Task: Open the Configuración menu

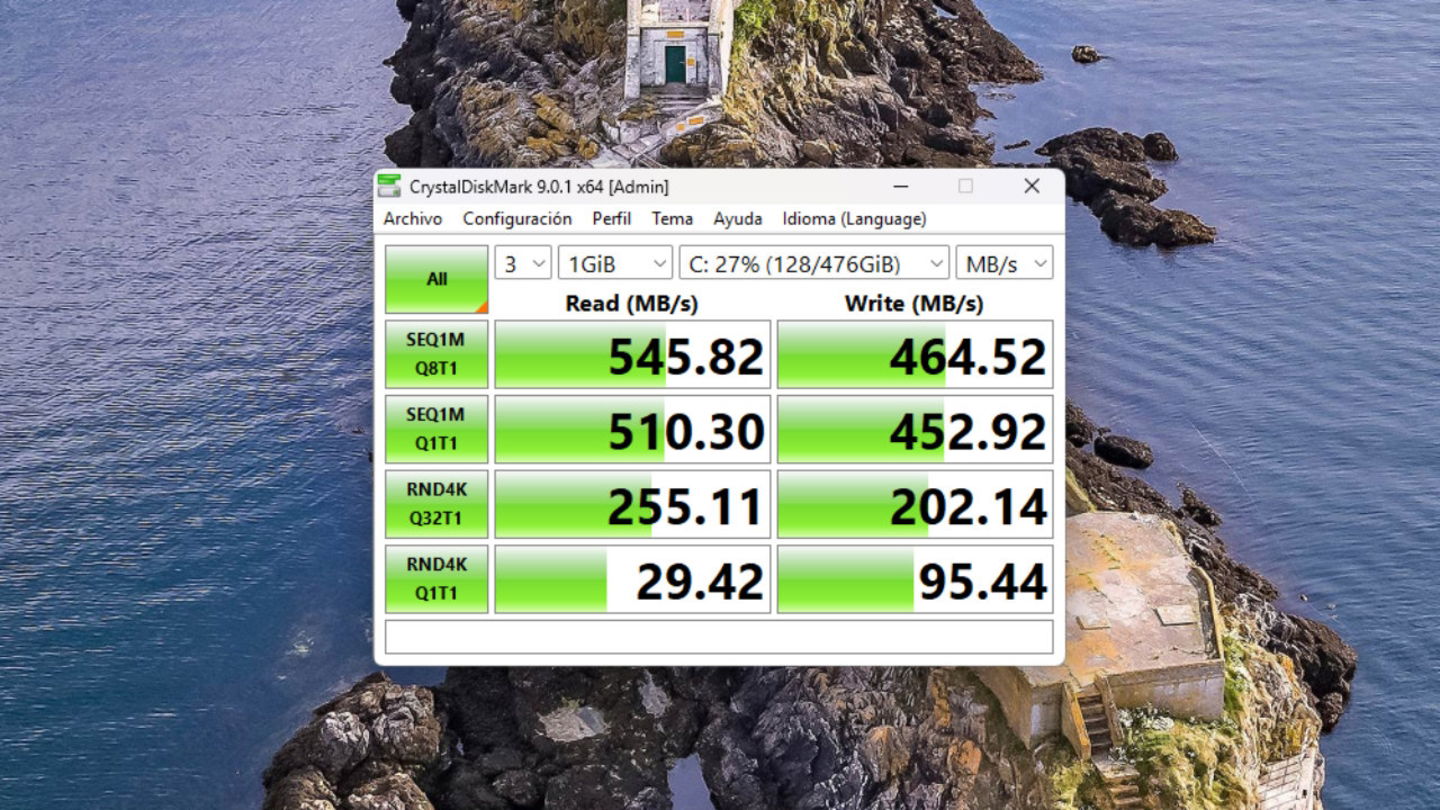Action: click(517, 218)
